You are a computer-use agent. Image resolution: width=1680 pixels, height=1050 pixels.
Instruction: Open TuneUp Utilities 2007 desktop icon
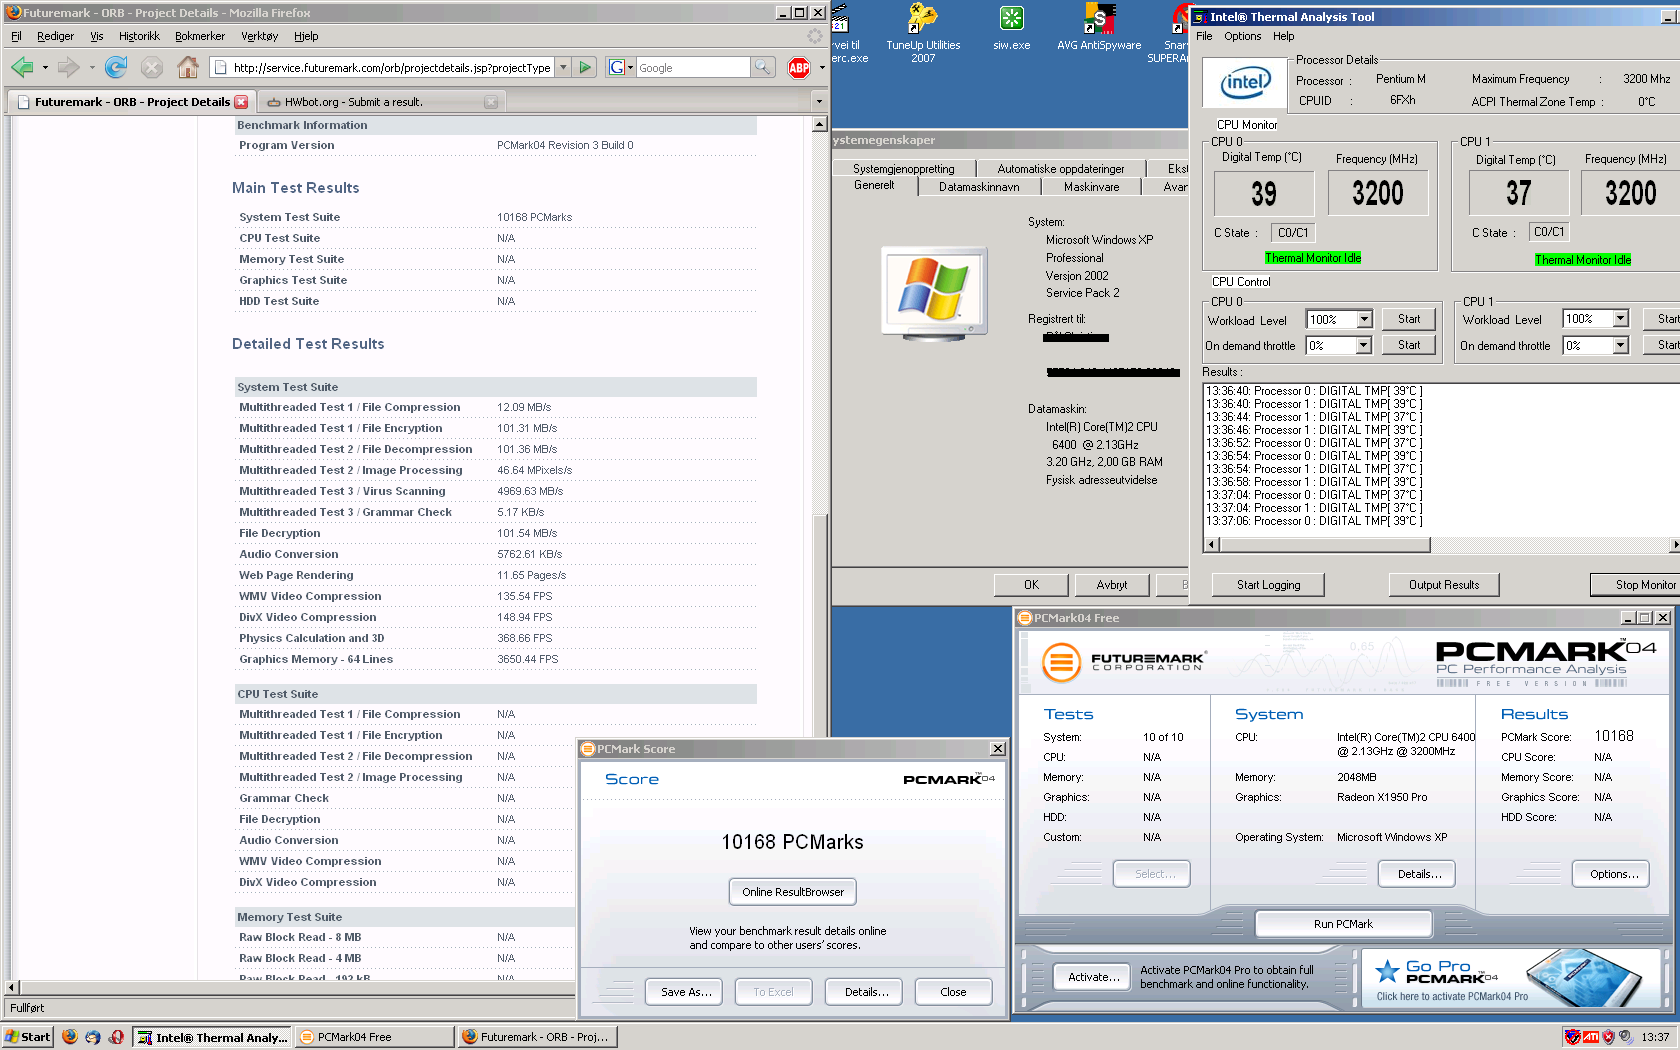[923, 34]
